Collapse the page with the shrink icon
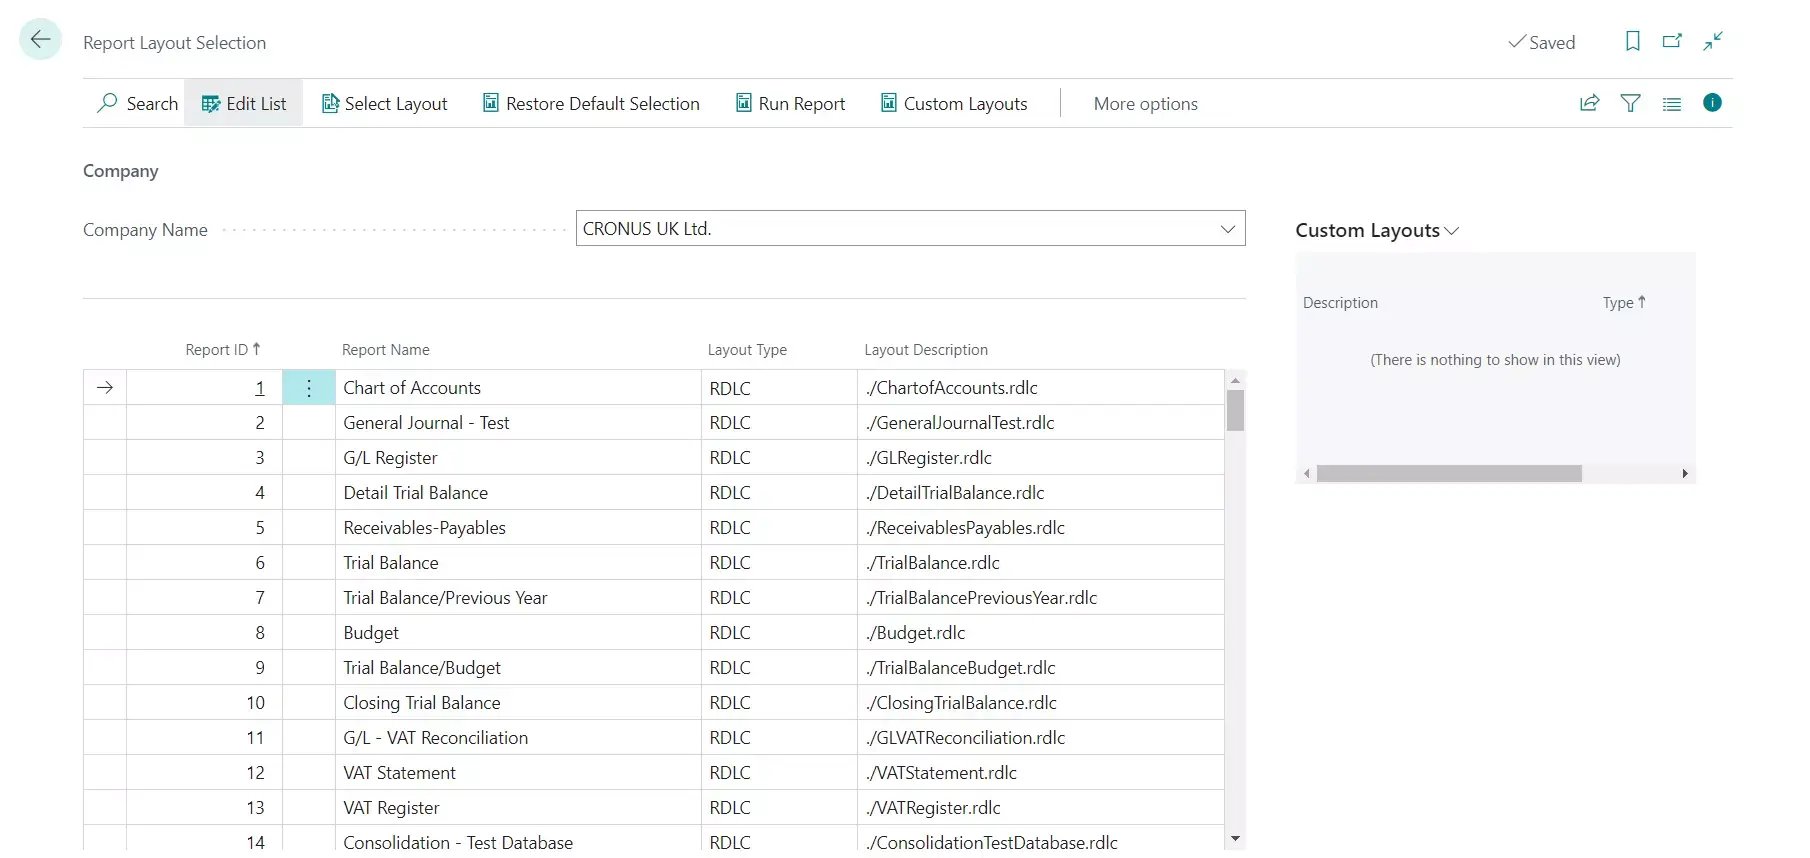Image resolution: width=1810 pixels, height=858 pixels. click(x=1713, y=41)
